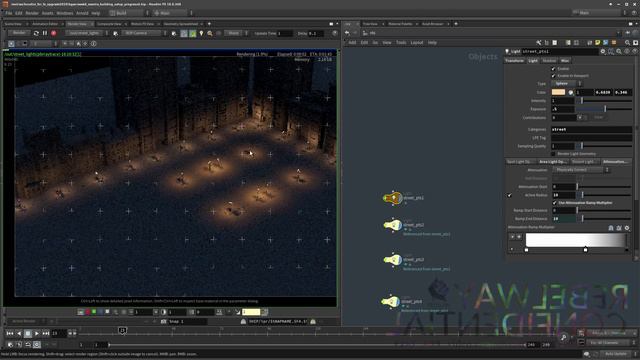This screenshot has height=360, width=640.
Task: Click the light bulb icon in render toolbar
Action: tap(201, 33)
